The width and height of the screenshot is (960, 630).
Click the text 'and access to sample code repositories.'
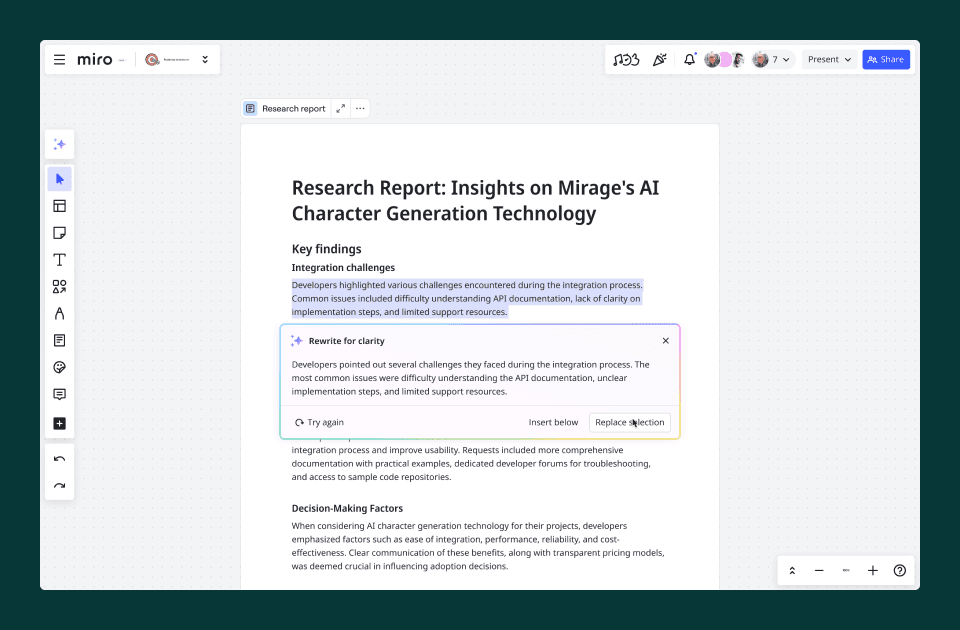pyautogui.click(x=371, y=477)
